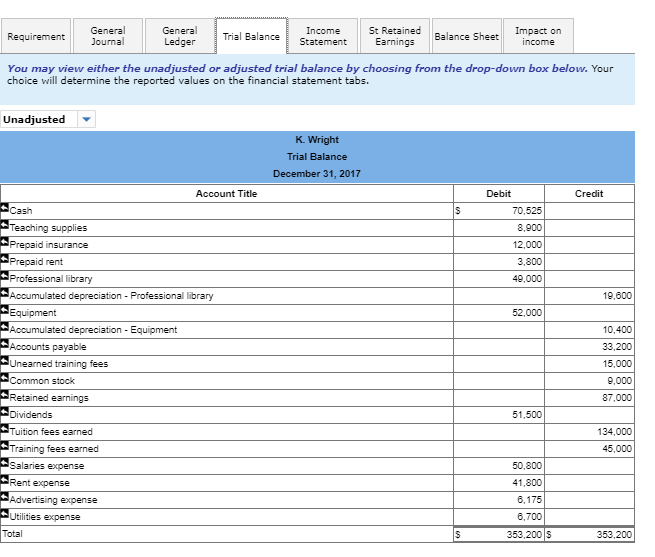The image size is (655, 557).
Task: Click the icon beside Rent expense
Action: [x=4, y=480]
